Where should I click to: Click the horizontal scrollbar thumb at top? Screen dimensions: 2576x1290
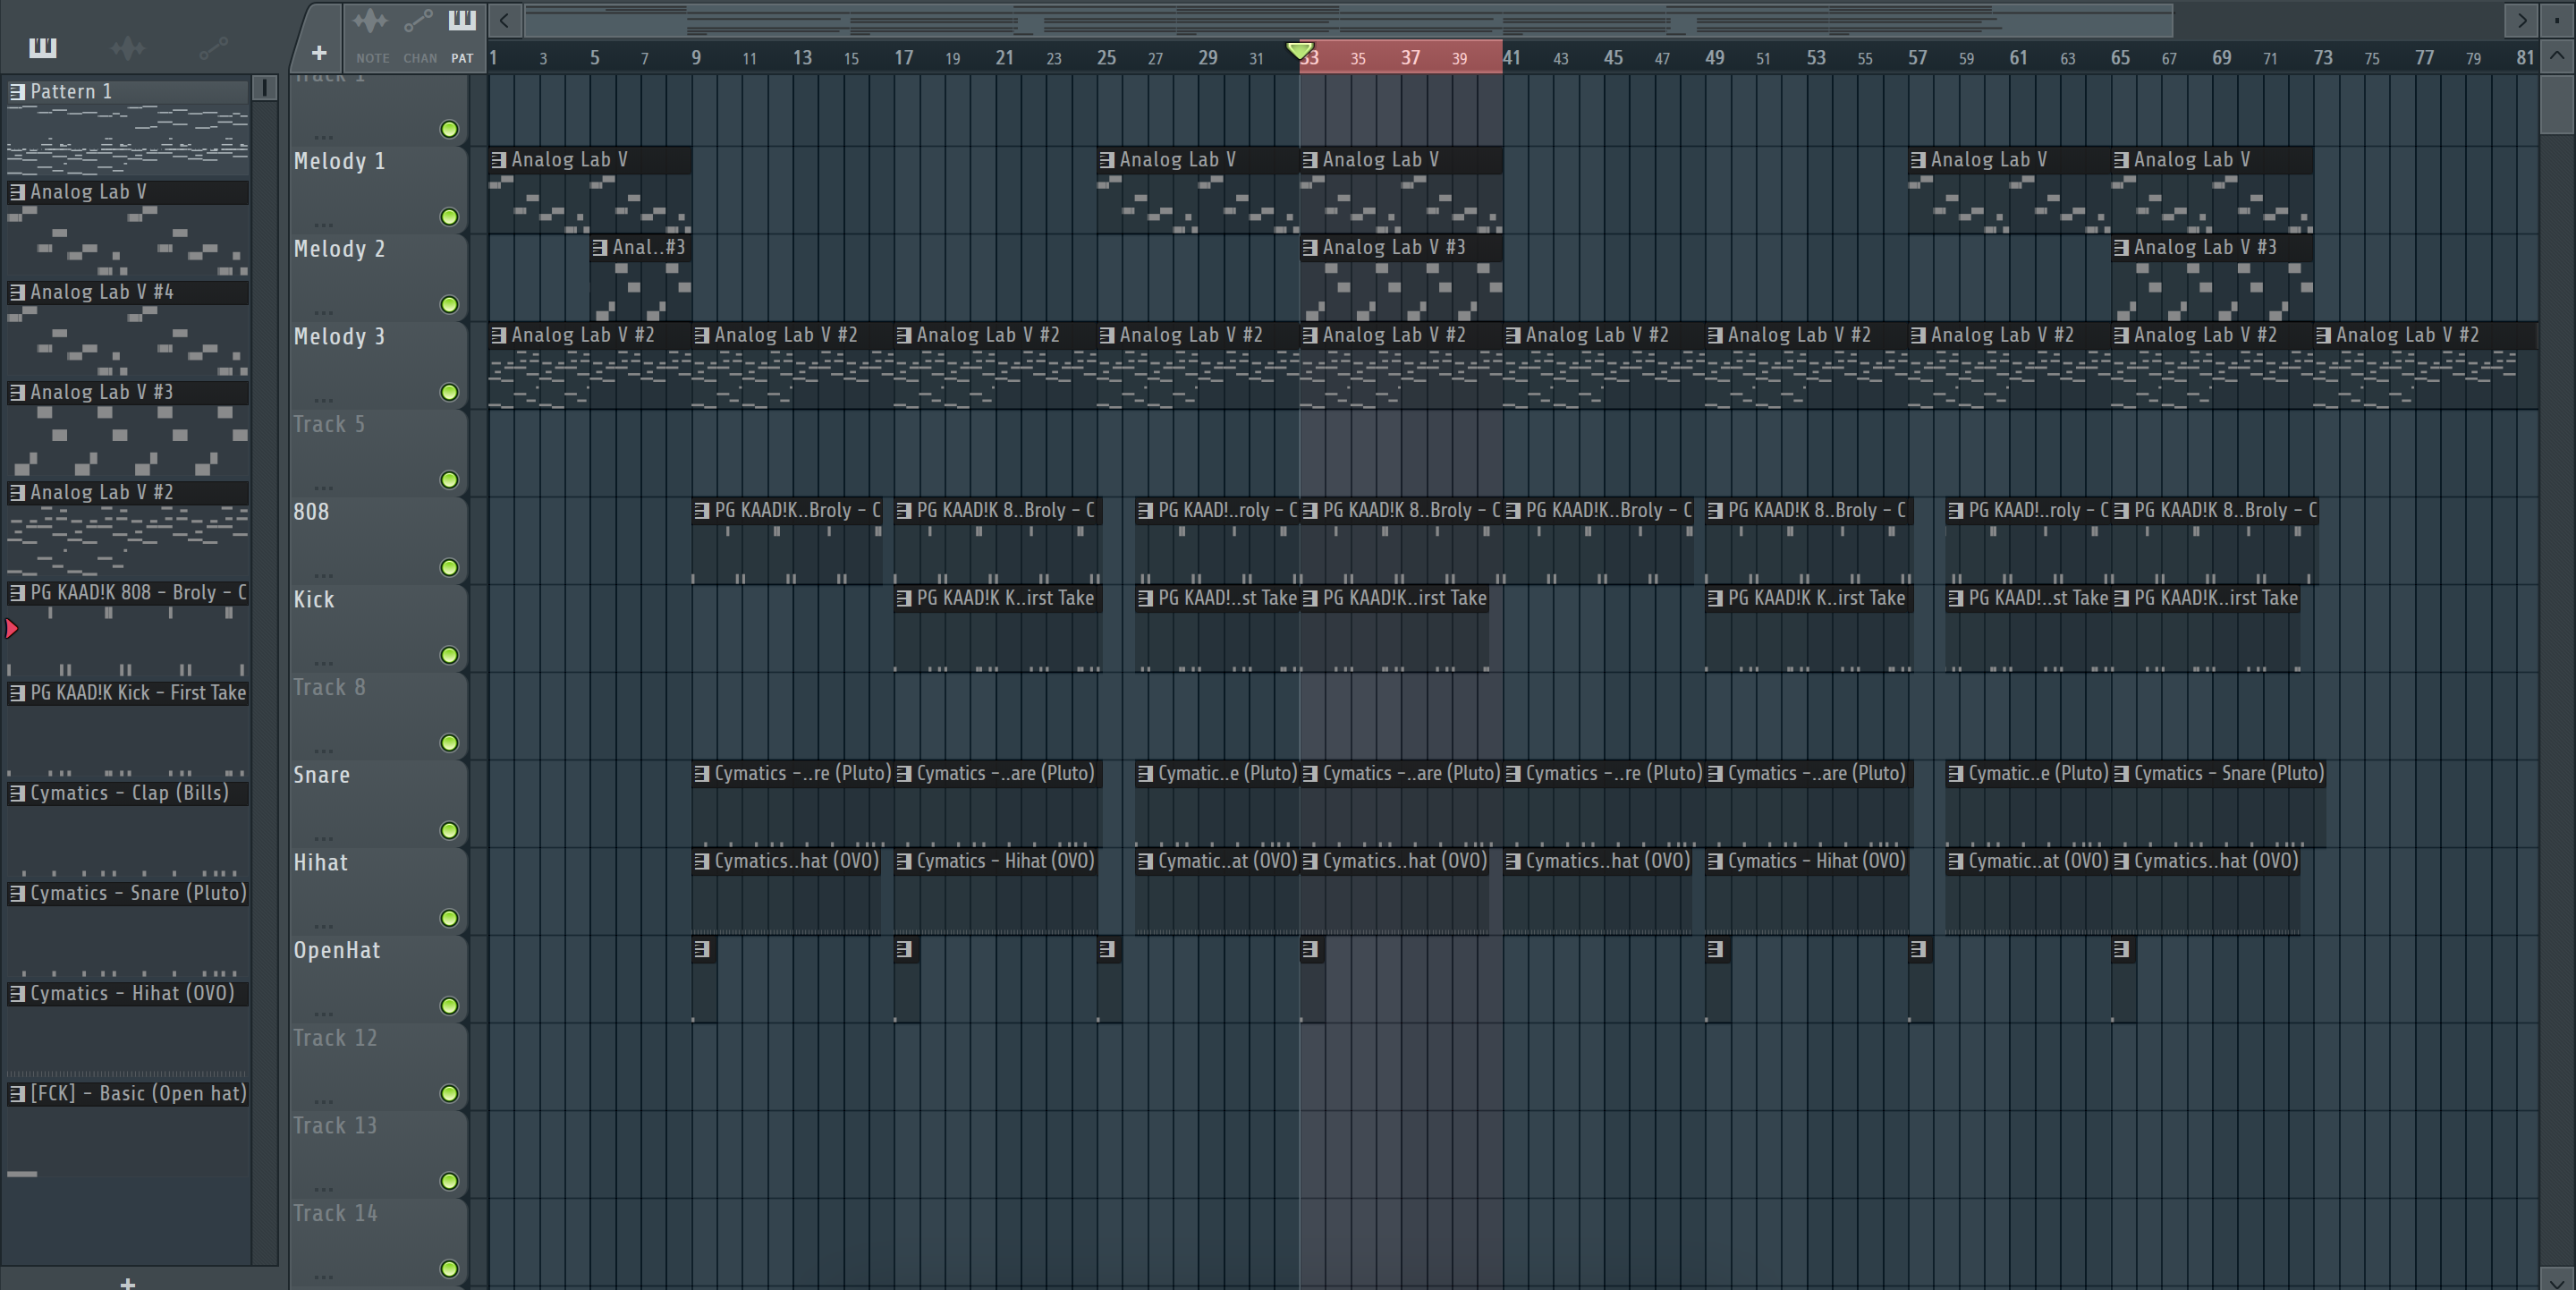[x=1349, y=19]
